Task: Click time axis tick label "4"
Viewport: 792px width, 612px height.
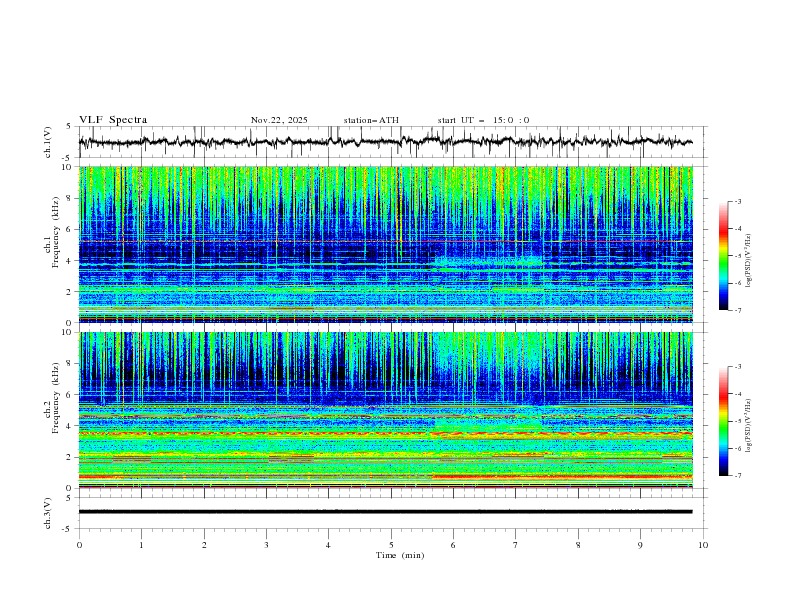Action: (x=328, y=545)
